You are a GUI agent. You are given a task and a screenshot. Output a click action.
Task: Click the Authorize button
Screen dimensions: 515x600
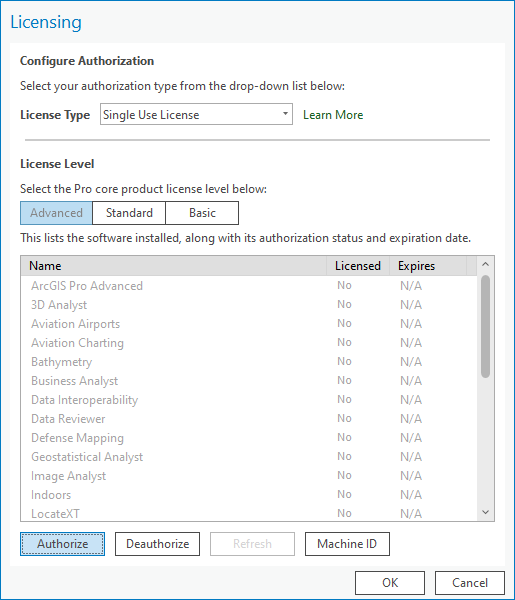[x=62, y=544]
